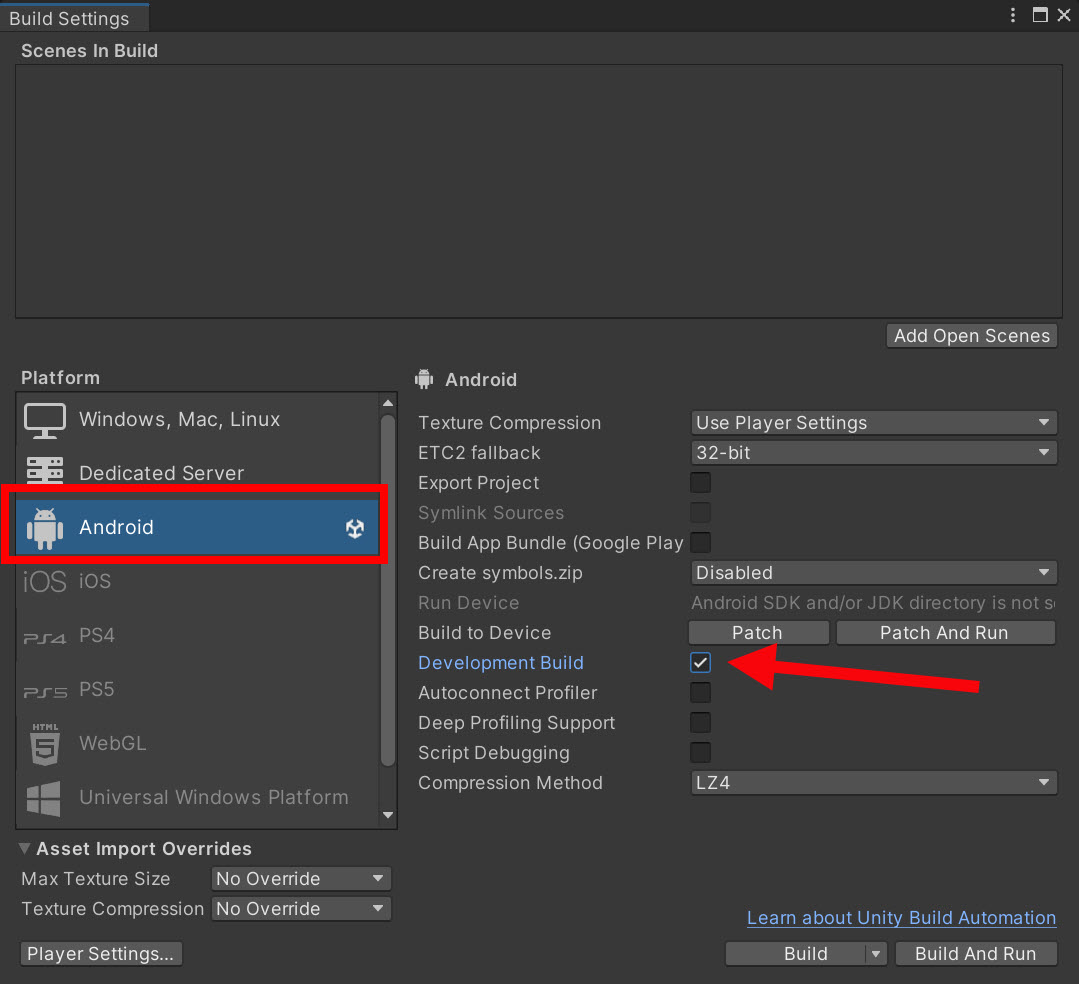This screenshot has height=984, width=1079.
Task: Click the ETC2 fallback label
Action: pyautogui.click(x=480, y=453)
